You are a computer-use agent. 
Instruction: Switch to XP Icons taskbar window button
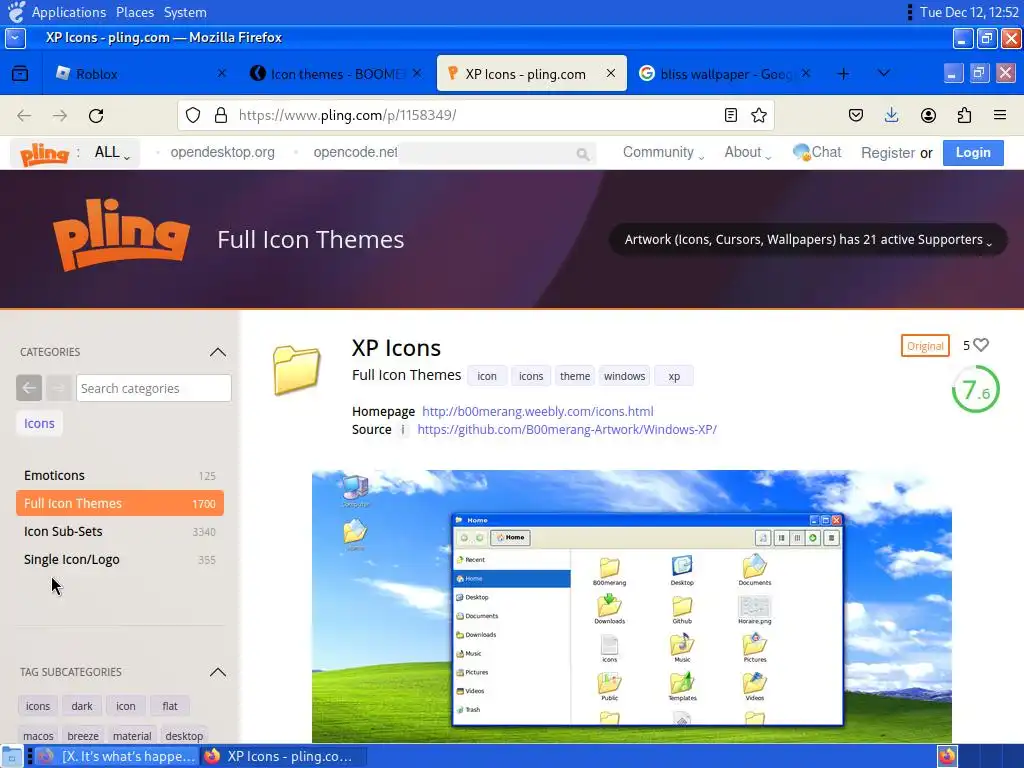point(283,756)
